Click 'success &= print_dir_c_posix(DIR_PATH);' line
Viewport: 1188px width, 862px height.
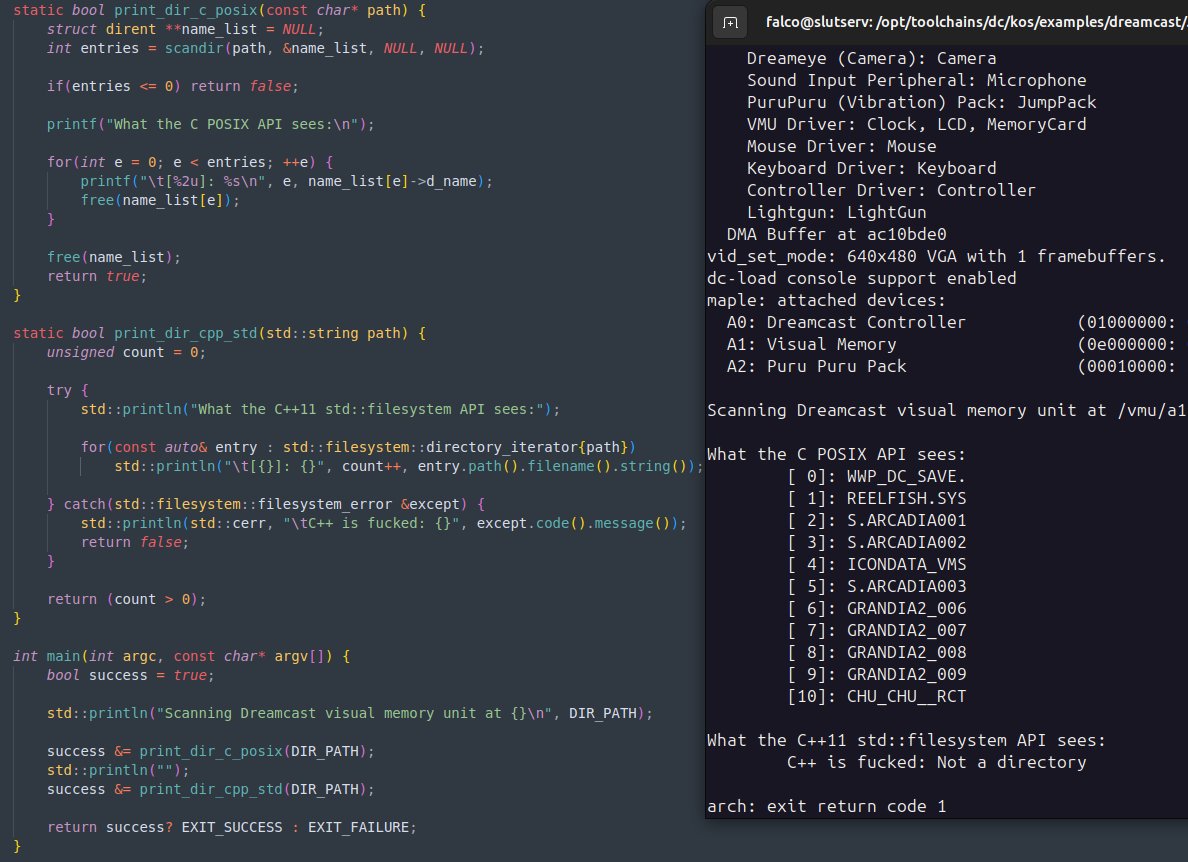pos(211,751)
